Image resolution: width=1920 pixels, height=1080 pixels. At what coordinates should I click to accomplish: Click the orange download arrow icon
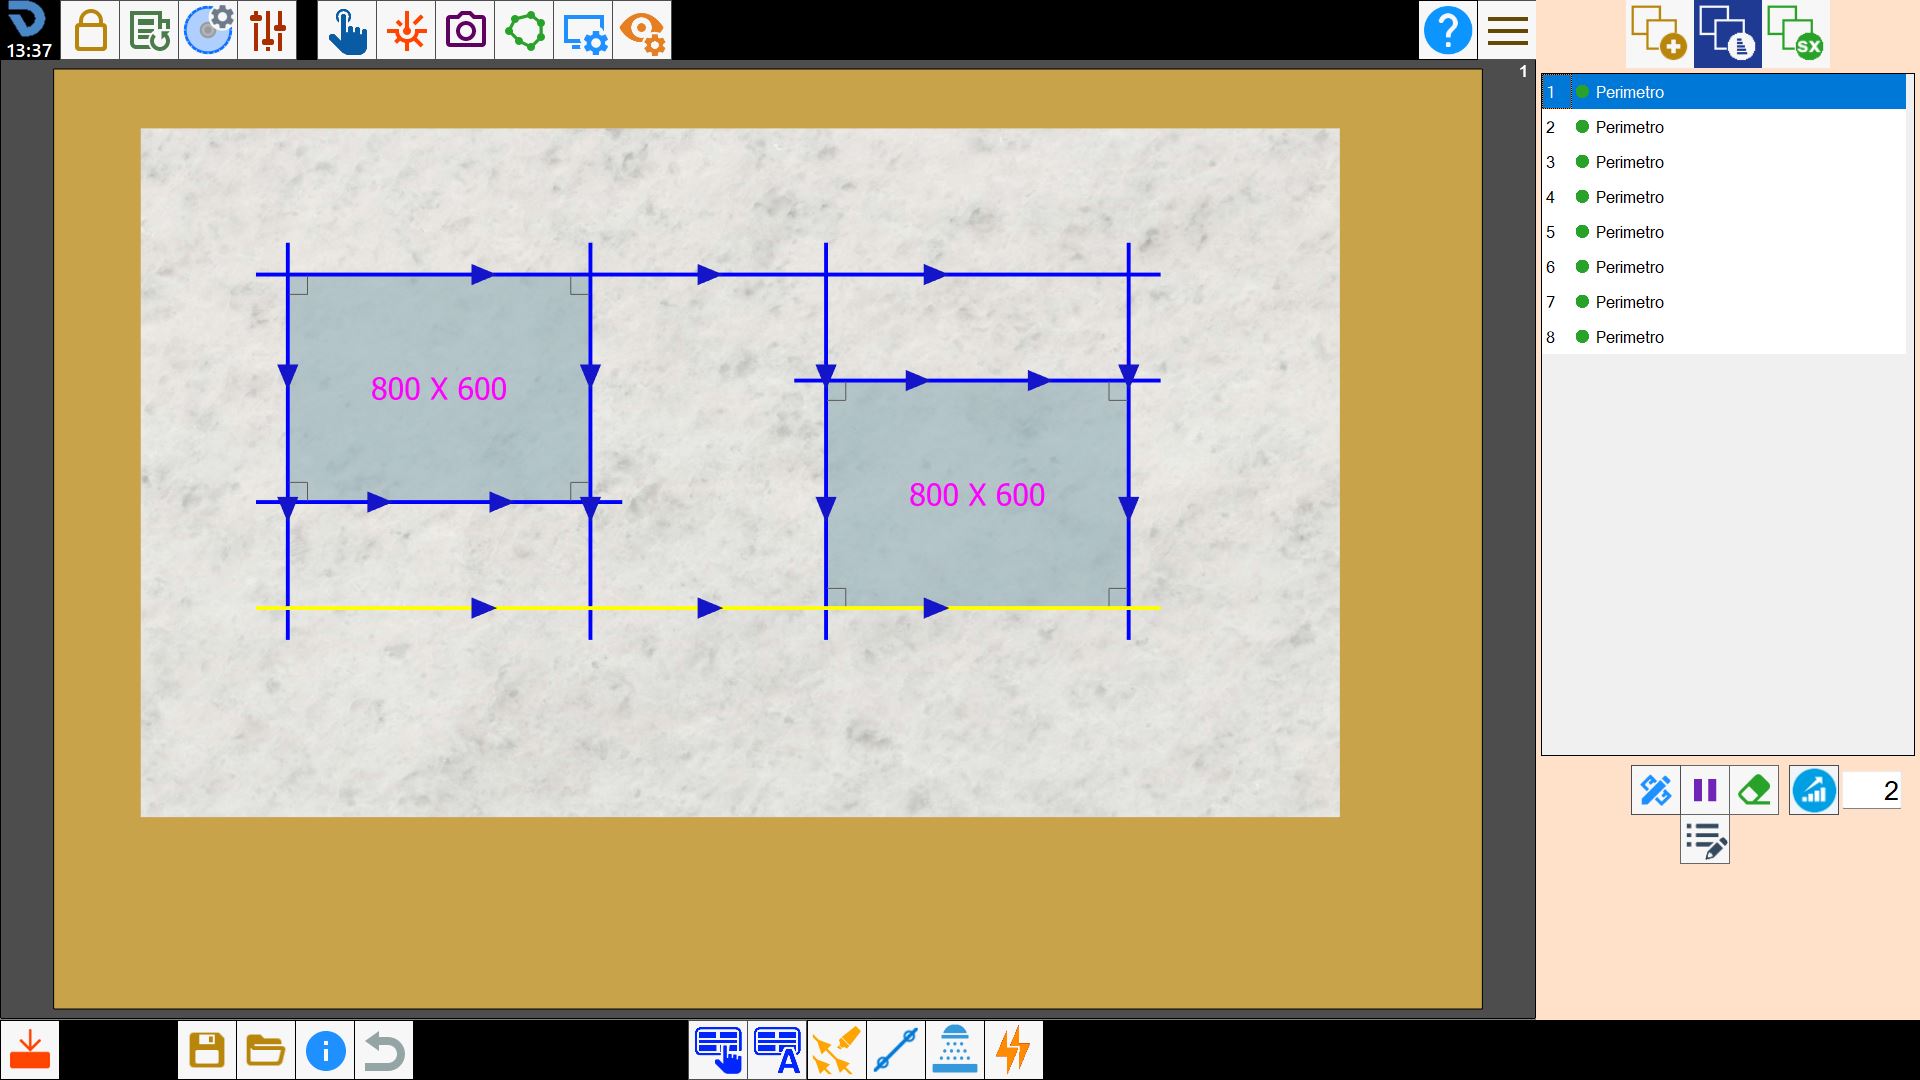[x=30, y=1050]
